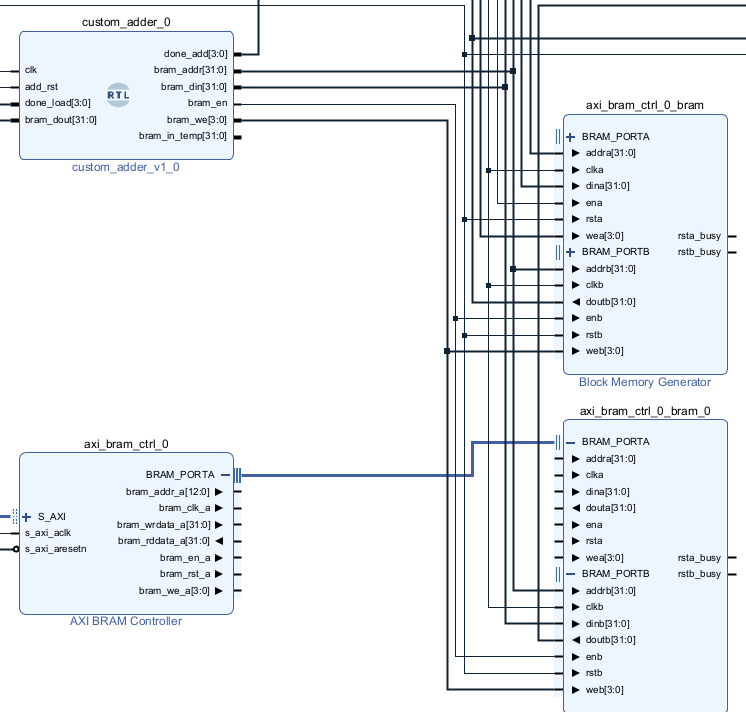Collapse BRAM_PORTA interface on axi_bram_ctrl_0

tap(226, 475)
